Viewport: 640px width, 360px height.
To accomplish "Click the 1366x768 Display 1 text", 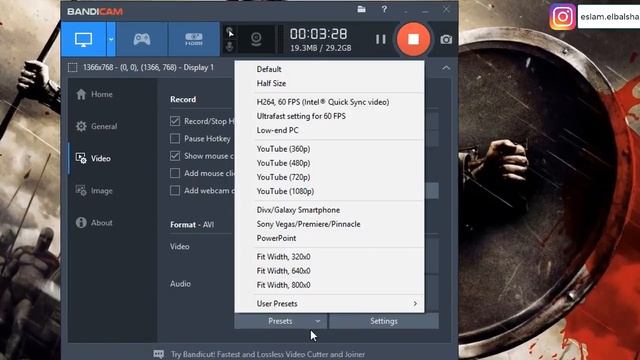I will point(148,67).
